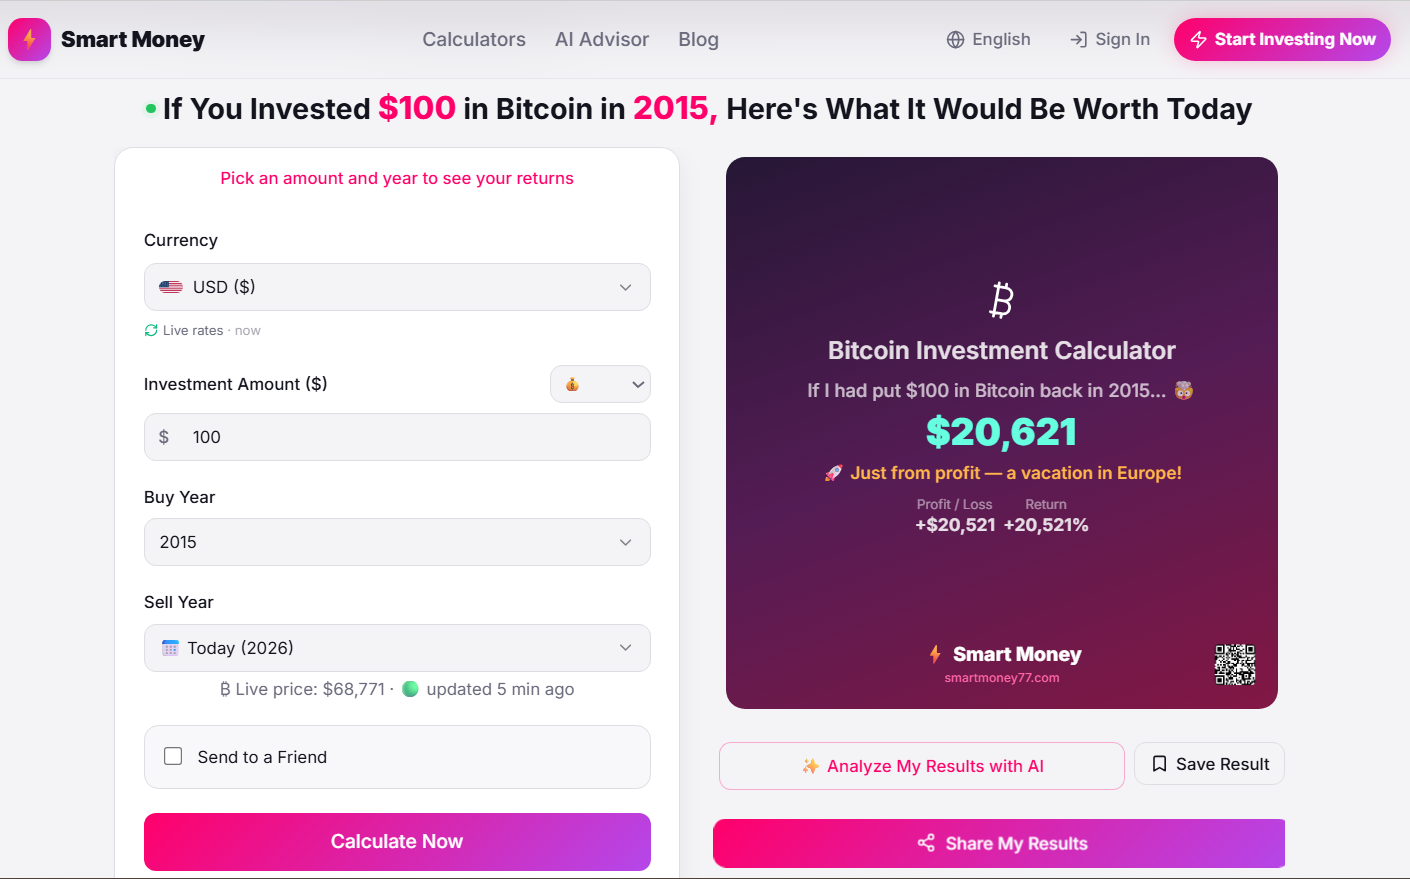This screenshot has height=879, width=1410.
Task: Click the Sign In arrow icon
Action: (x=1078, y=39)
